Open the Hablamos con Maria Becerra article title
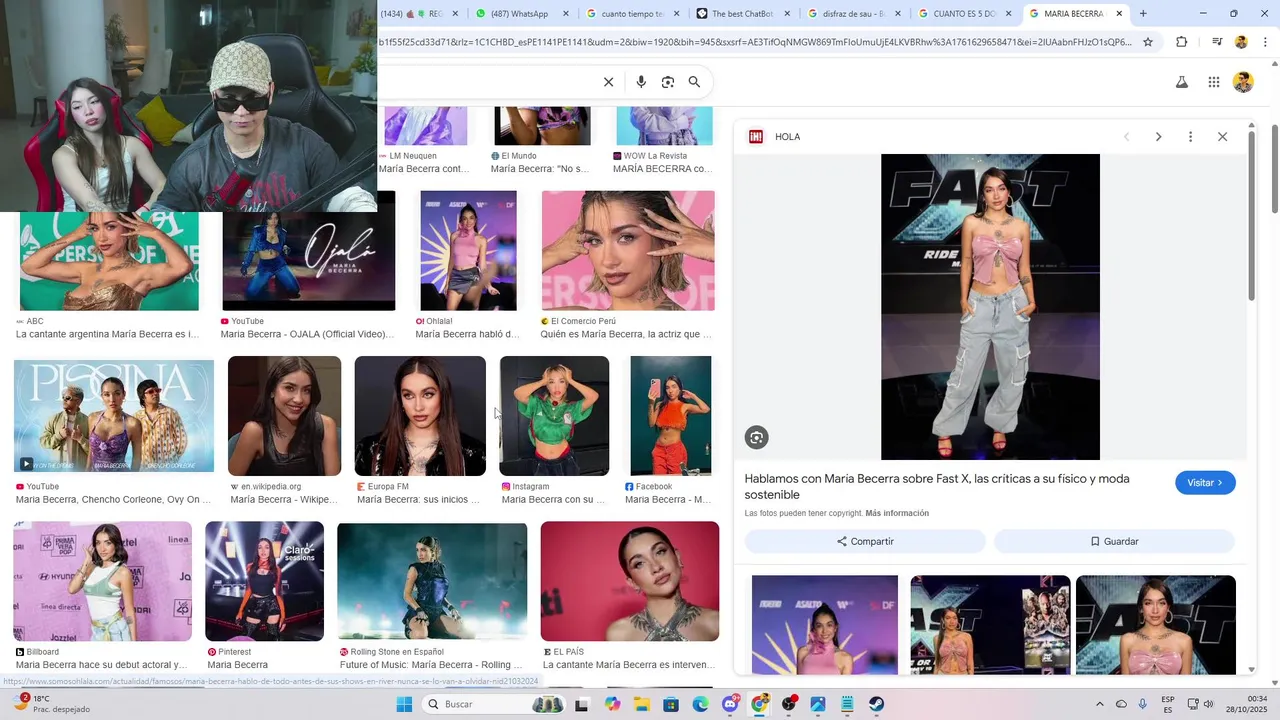Screen dimensions: 1280x720 [x=937, y=487]
